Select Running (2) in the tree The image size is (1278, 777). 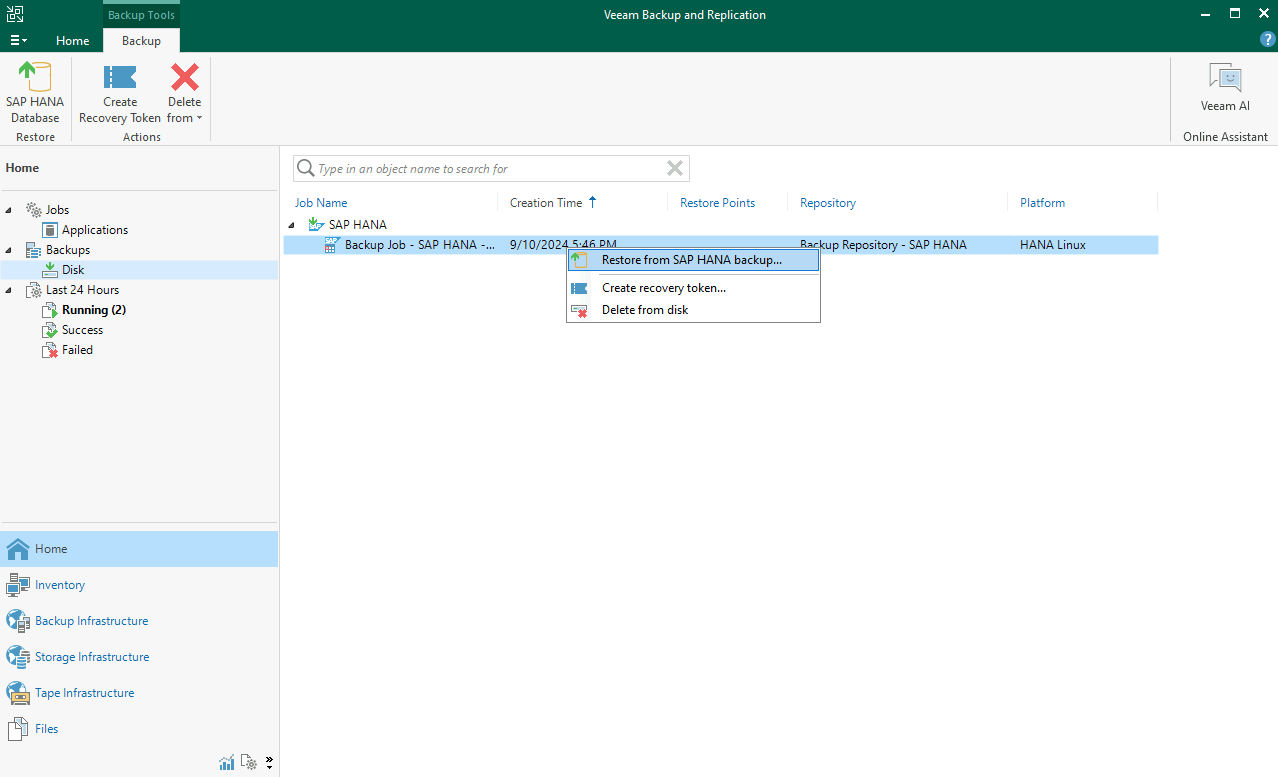pyautogui.click(x=93, y=310)
